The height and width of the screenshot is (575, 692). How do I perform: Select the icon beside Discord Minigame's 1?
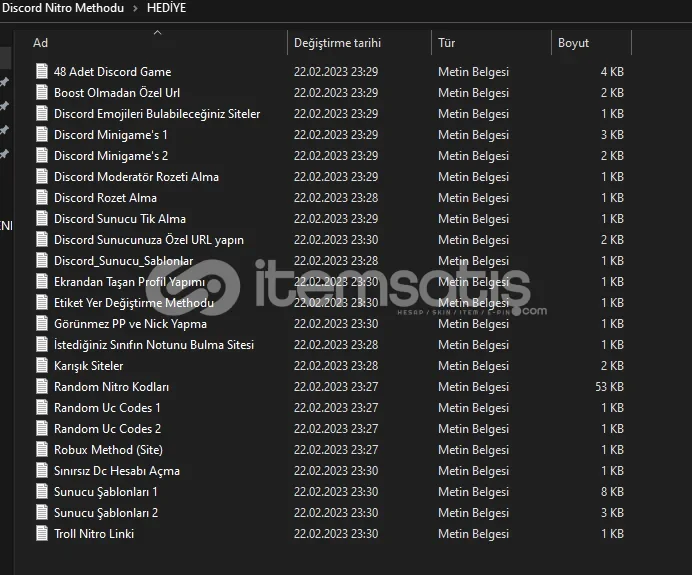click(42, 135)
